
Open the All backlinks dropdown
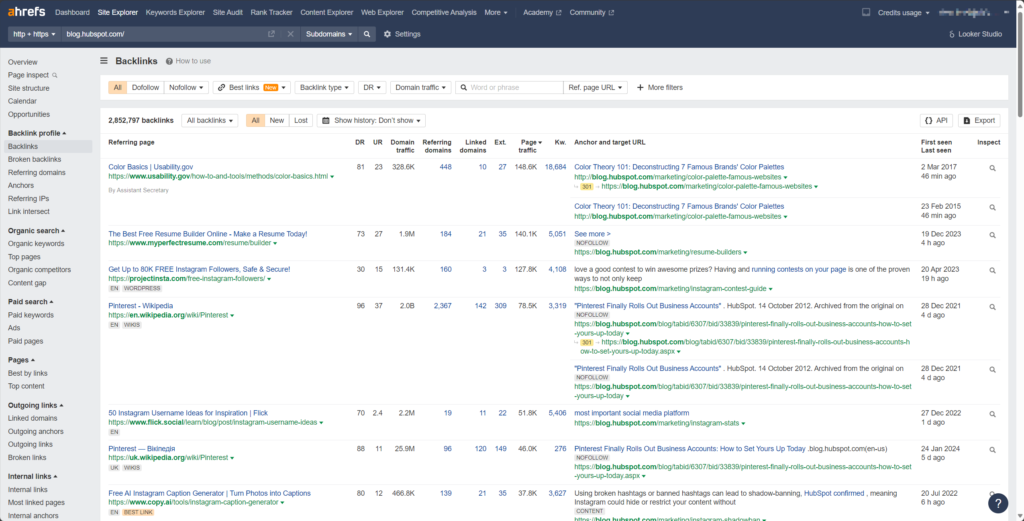pyautogui.click(x=210, y=120)
